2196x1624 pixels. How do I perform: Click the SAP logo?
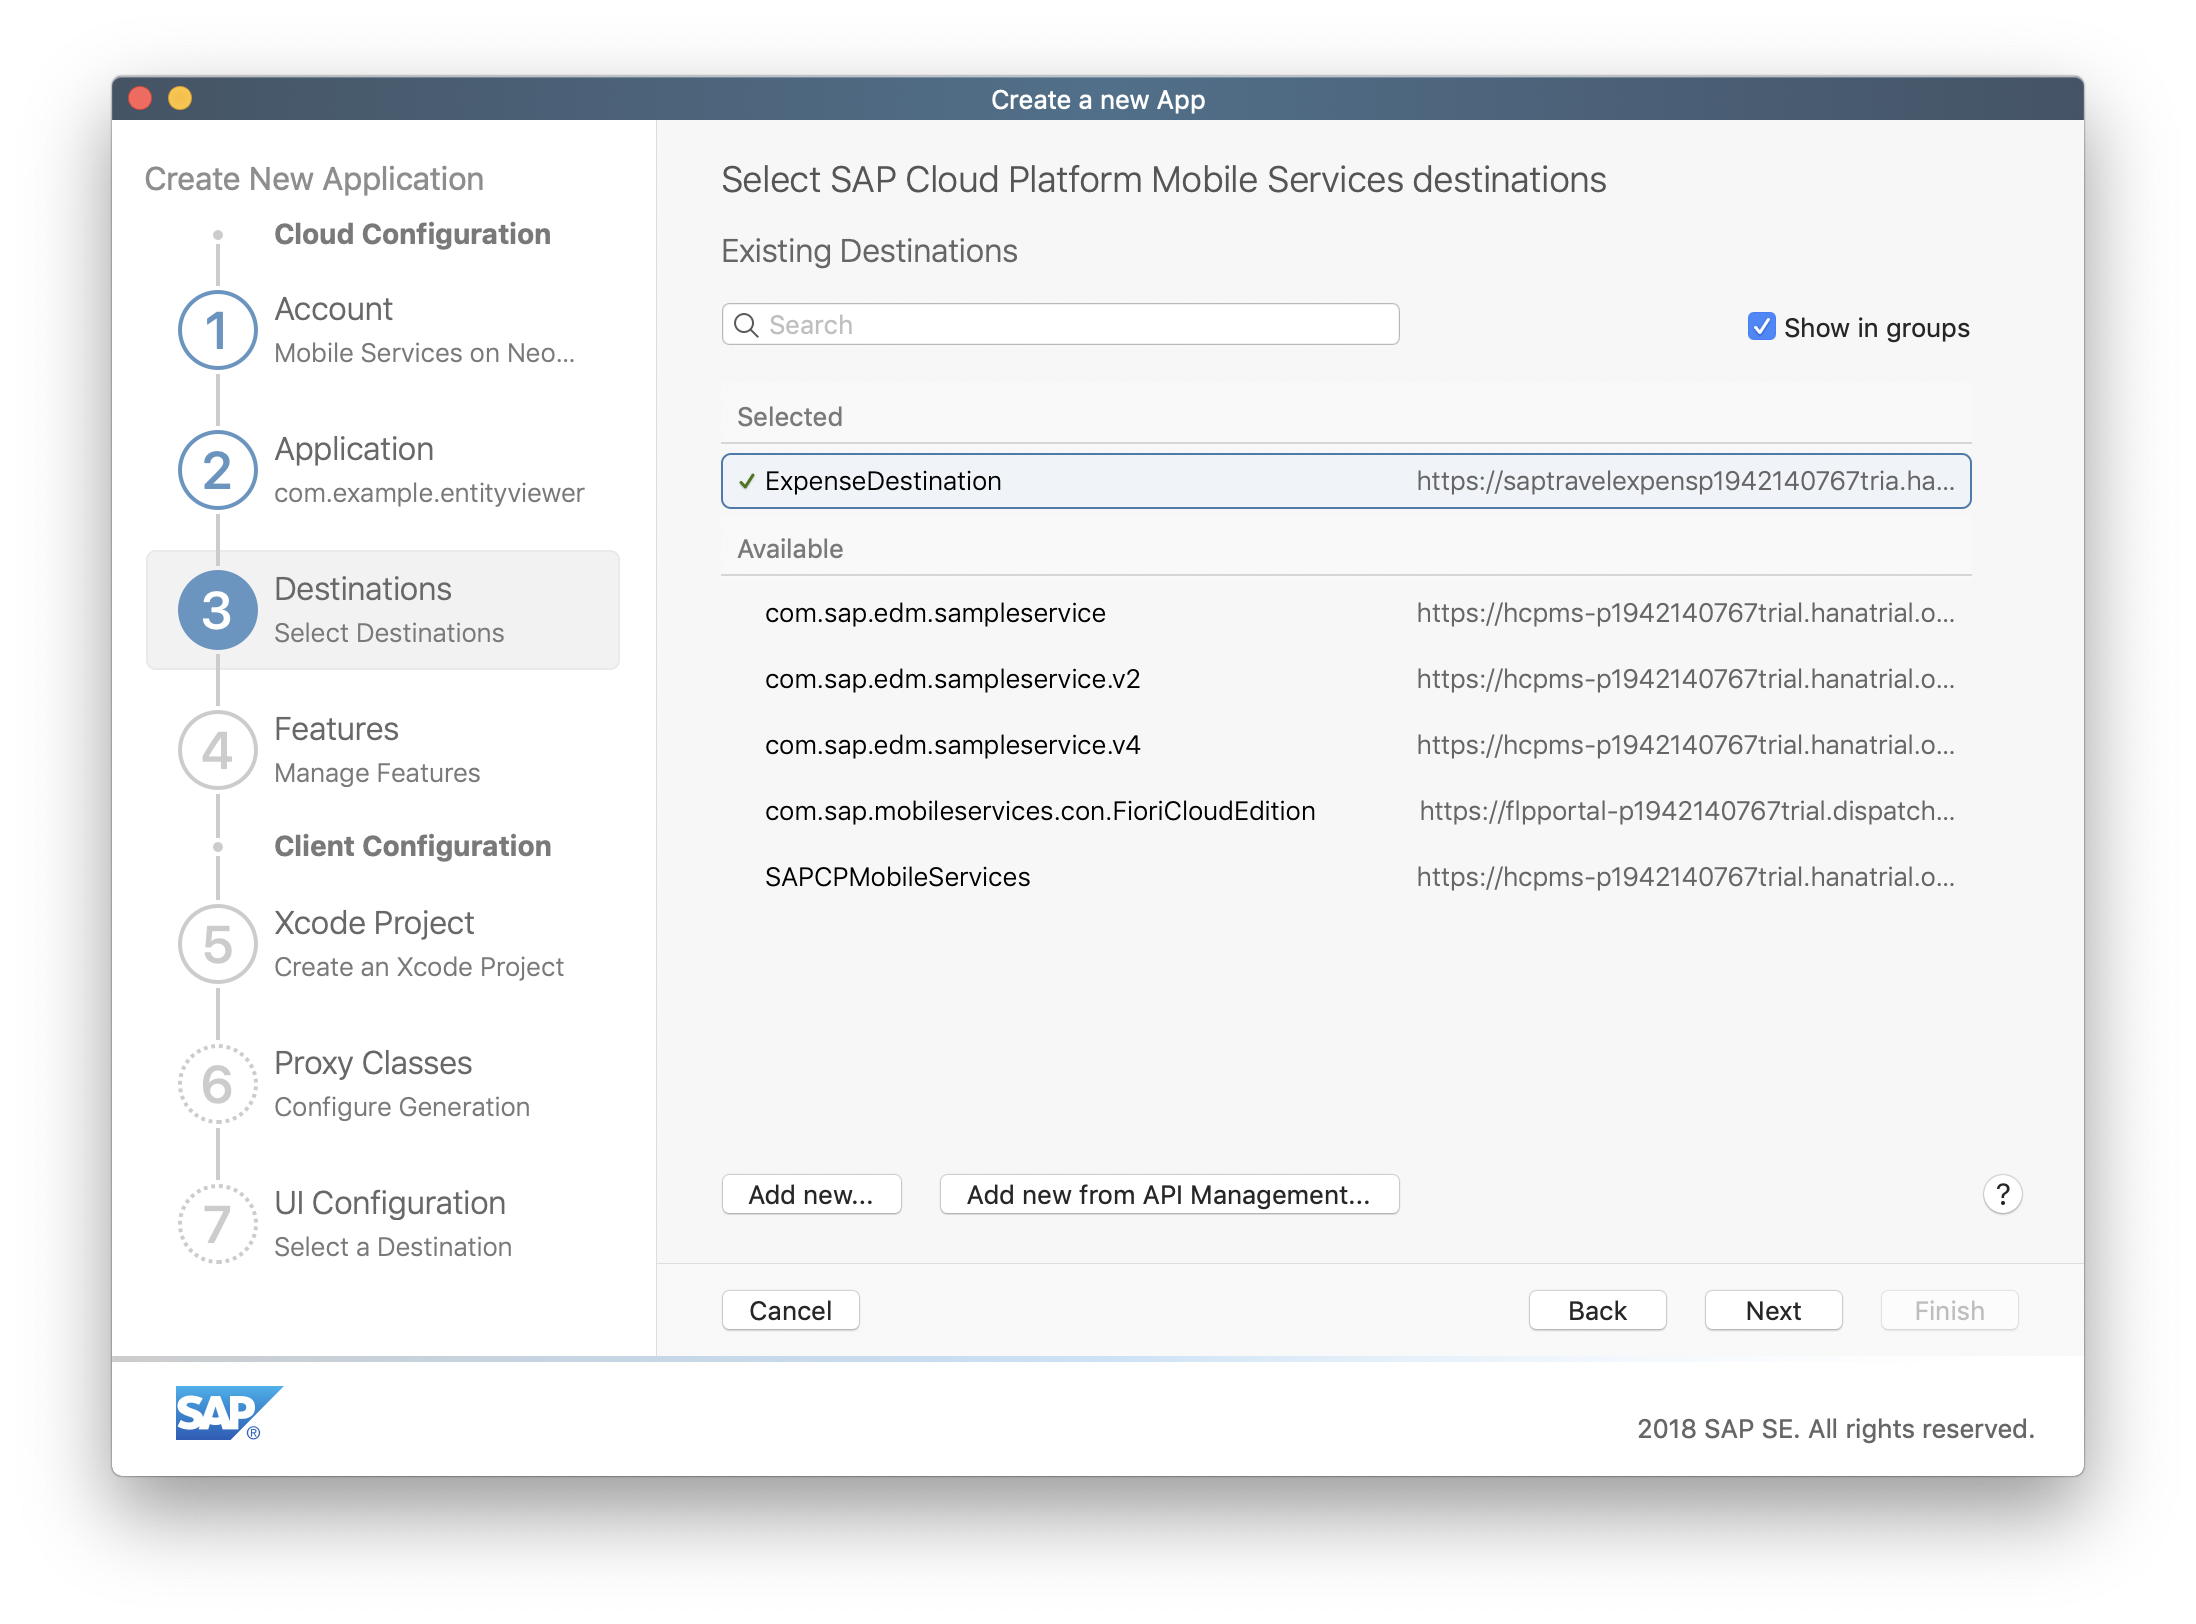[228, 1412]
